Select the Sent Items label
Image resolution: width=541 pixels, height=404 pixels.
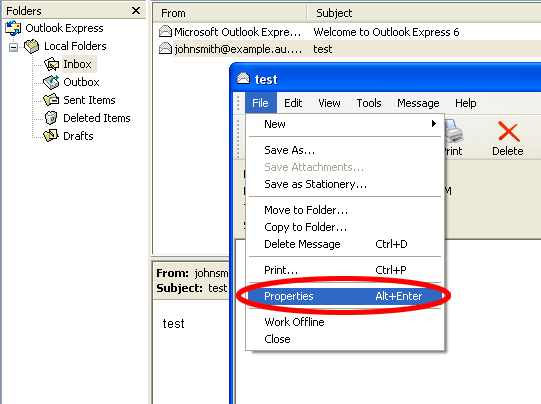pos(89,100)
